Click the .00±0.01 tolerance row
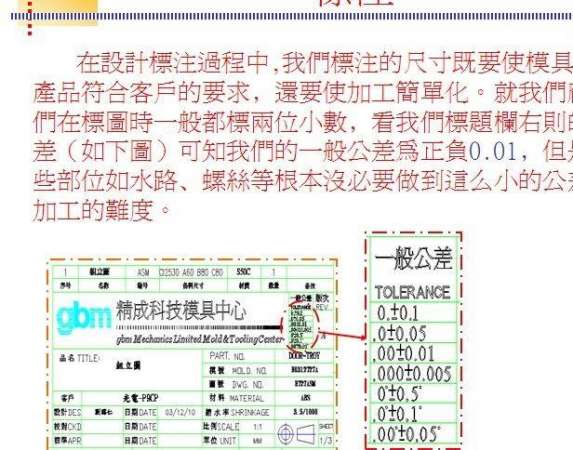 (x=414, y=353)
